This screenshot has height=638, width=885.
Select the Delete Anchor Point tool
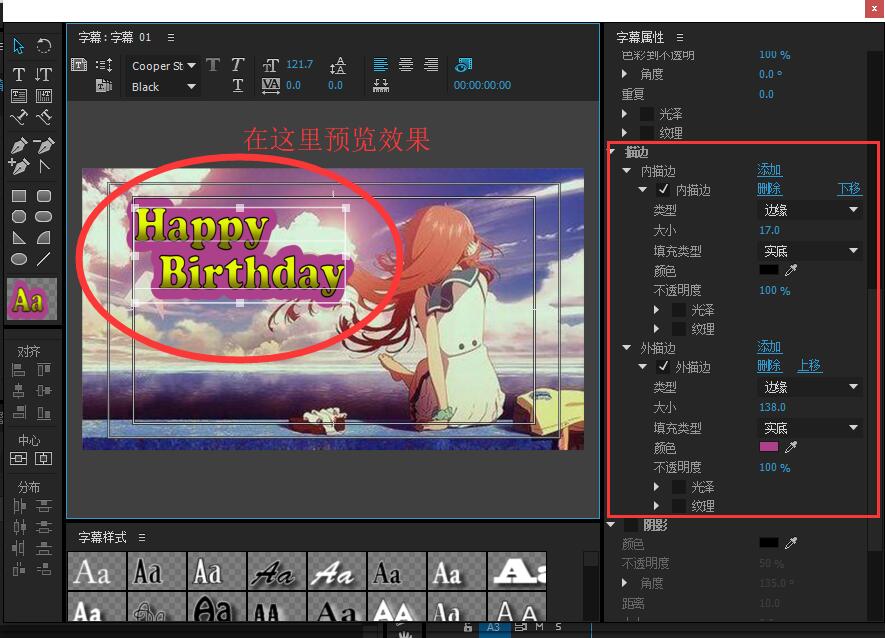click(43, 146)
